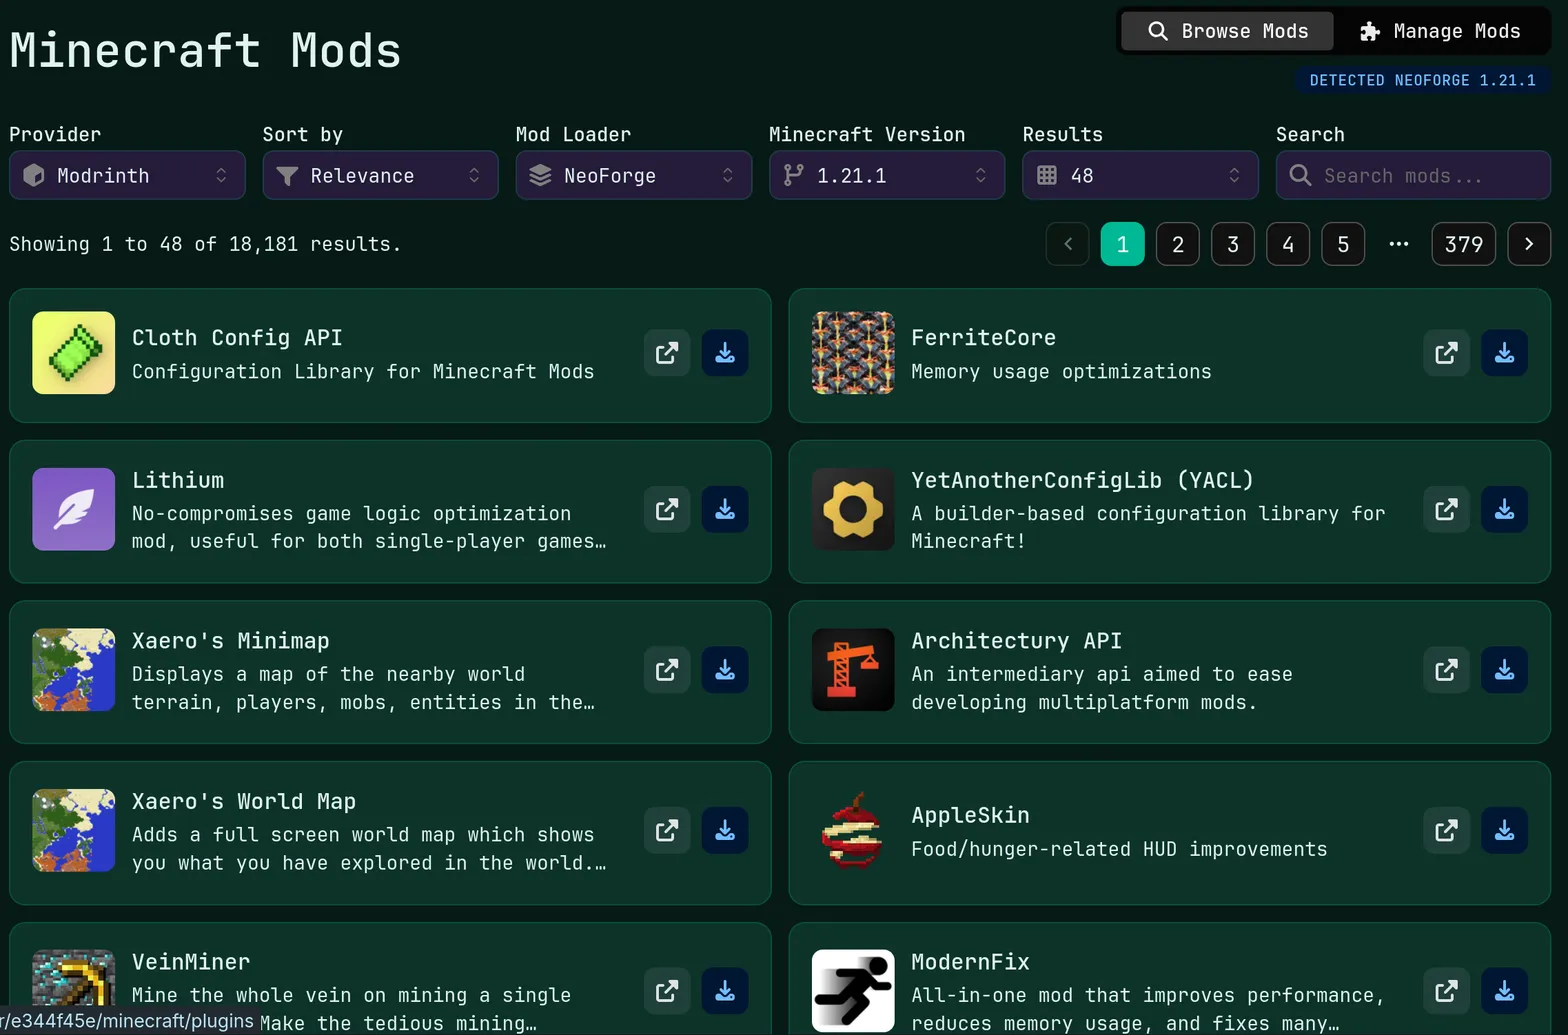Open FerriteCore page in new tab
The height and width of the screenshot is (1035, 1568).
pos(1446,353)
